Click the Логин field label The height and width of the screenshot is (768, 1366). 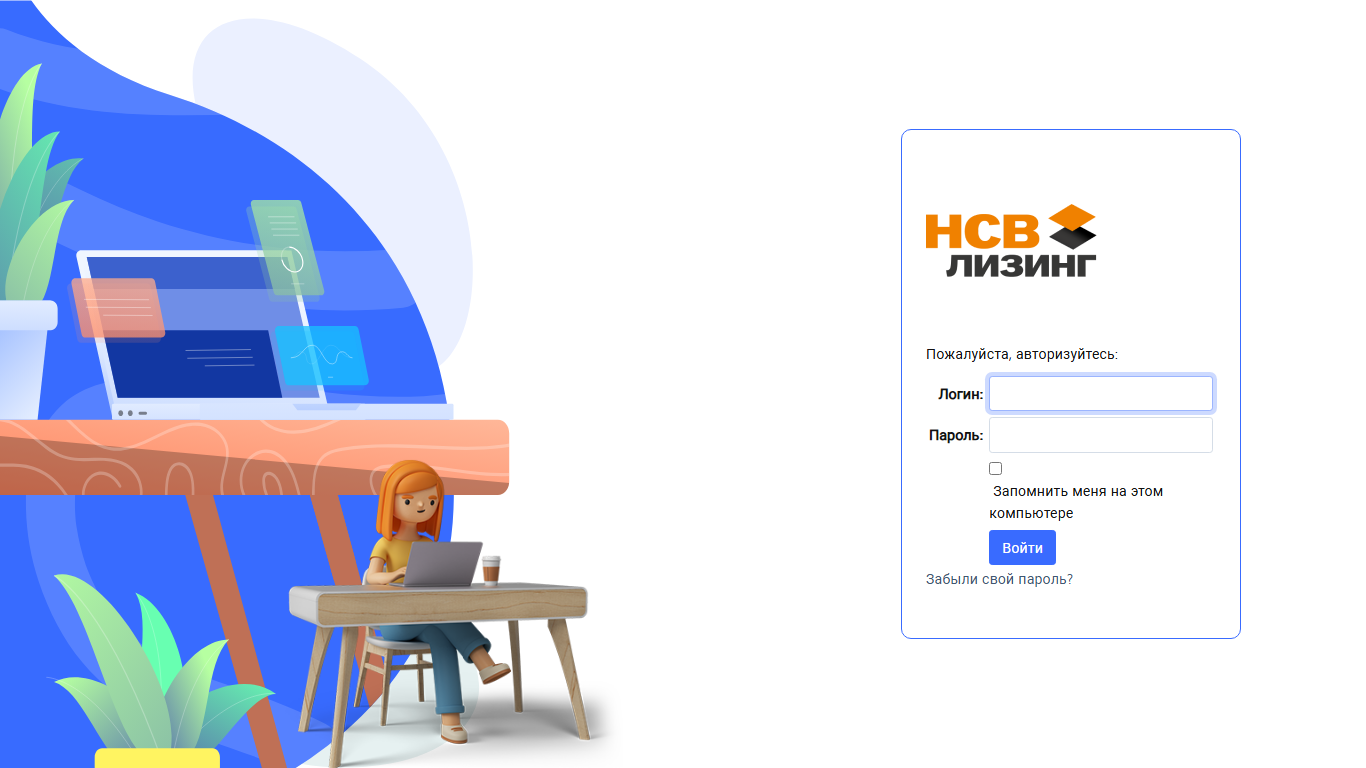pyautogui.click(x=961, y=394)
